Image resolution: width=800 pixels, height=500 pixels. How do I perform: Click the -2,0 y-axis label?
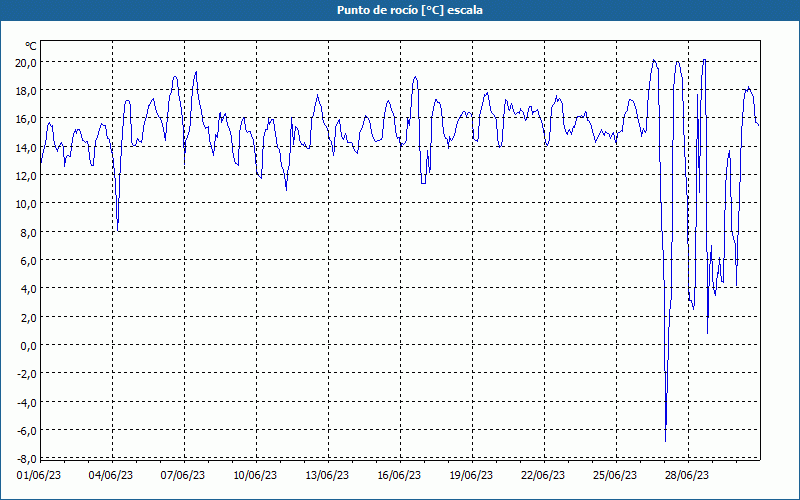(x=28, y=374)
